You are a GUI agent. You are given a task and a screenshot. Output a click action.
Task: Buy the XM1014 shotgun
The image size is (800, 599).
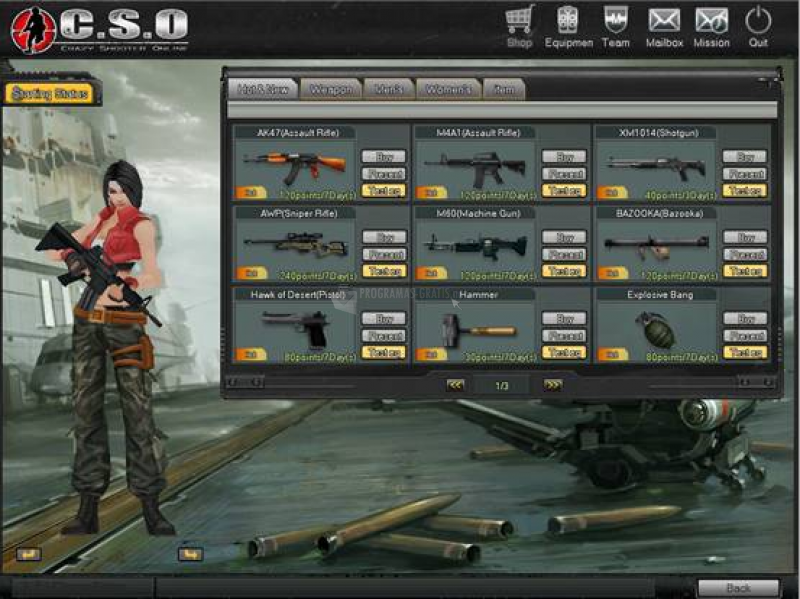pyautogui.click(x=745, y=157)
